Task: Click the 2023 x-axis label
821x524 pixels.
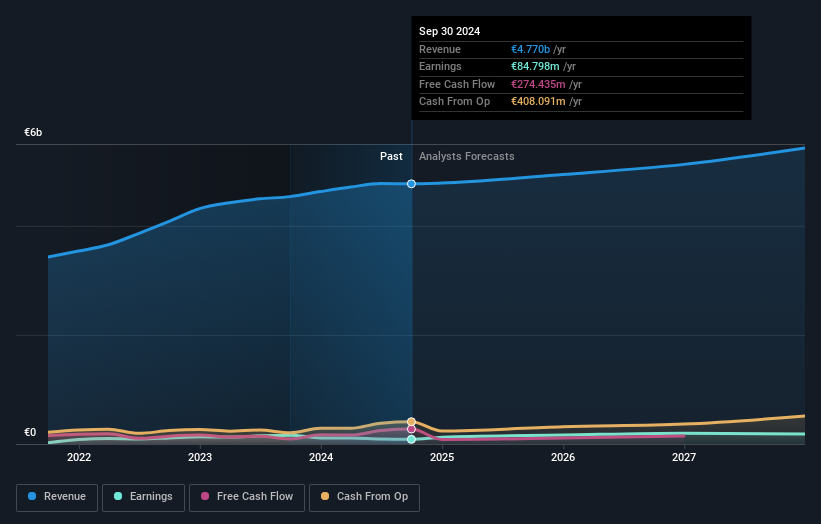Action: pos(200,458)
